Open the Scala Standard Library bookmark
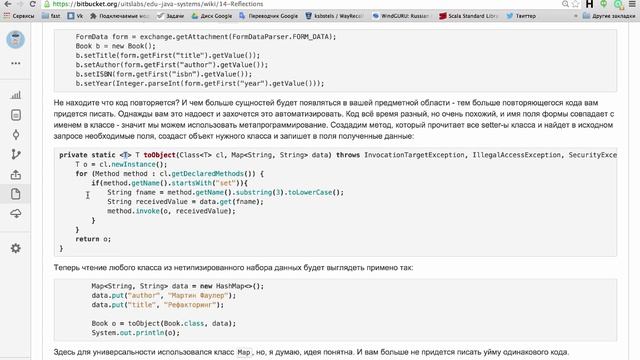The height and width of the screenshot is (360, 640). (468, 16)
